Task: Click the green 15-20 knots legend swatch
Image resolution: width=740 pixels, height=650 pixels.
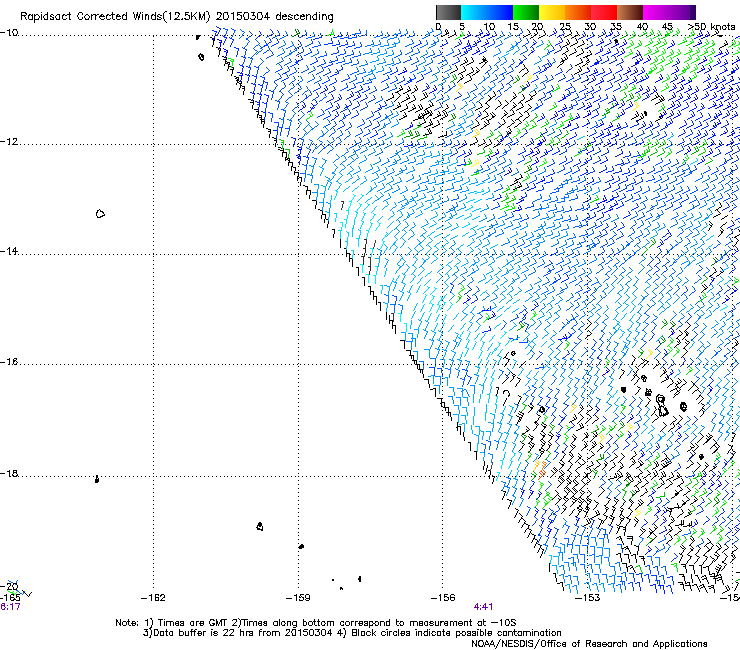Action: click(526, 12)
